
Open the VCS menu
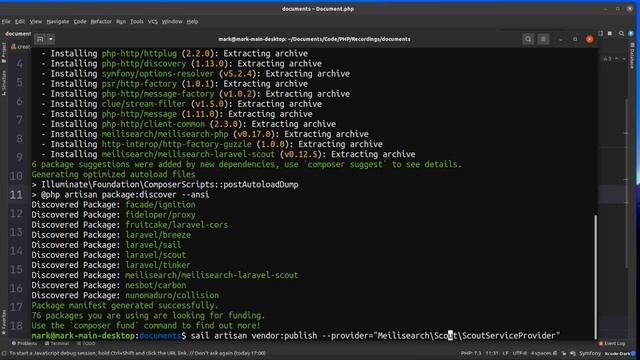point(153,22)
